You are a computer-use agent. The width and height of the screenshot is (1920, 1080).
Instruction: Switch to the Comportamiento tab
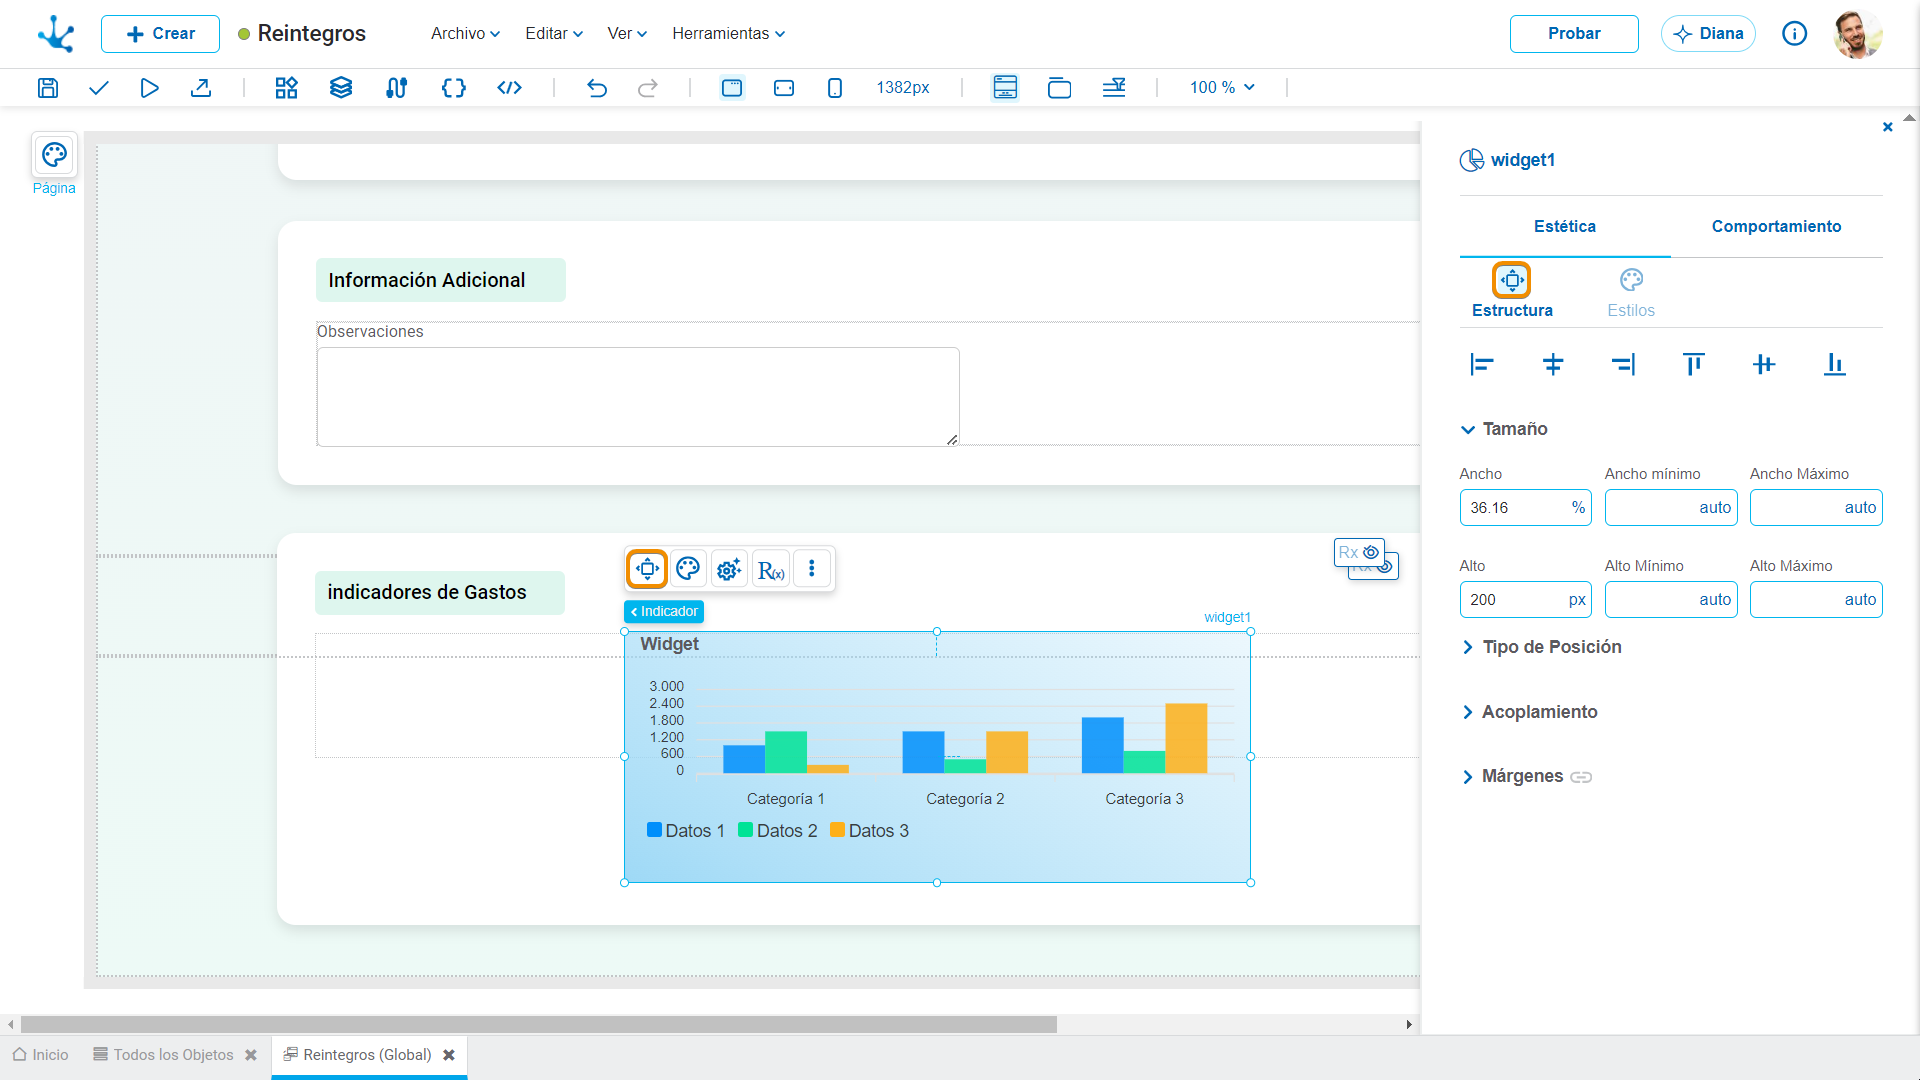coord(1776,227)
